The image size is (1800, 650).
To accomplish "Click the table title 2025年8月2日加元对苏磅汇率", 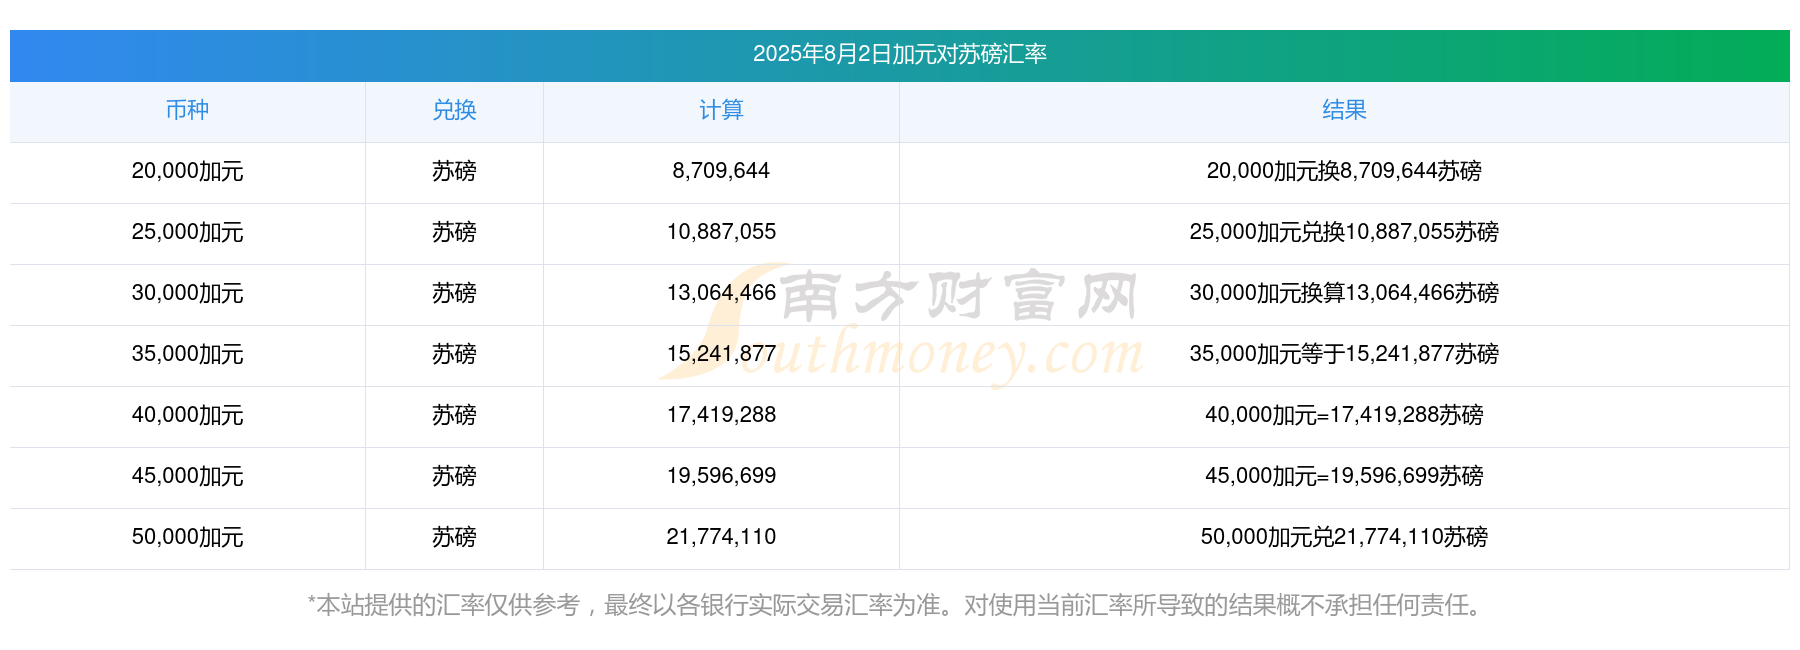I will tap(899, 54).
